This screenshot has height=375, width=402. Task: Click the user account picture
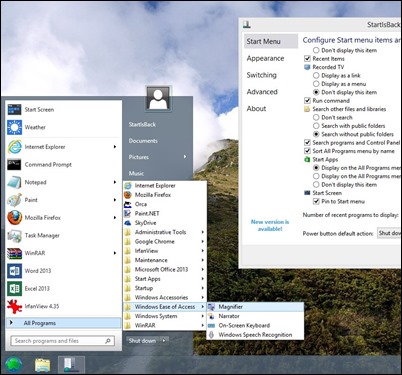158,98
